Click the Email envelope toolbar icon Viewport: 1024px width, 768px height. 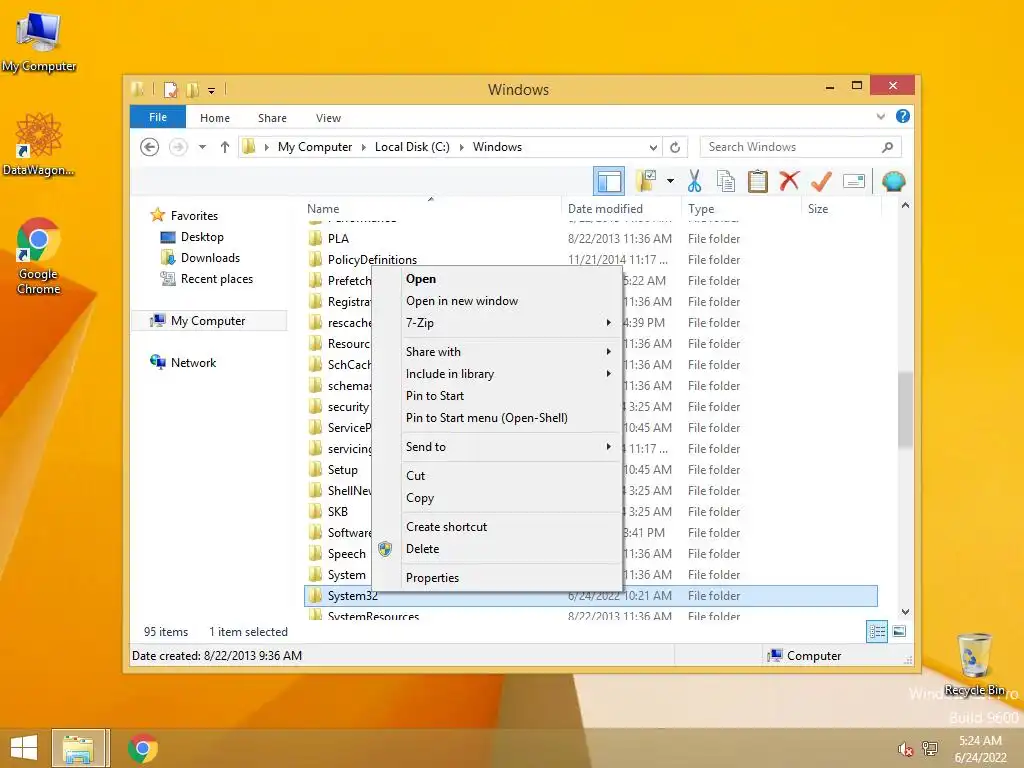click(x=854, y=181)
